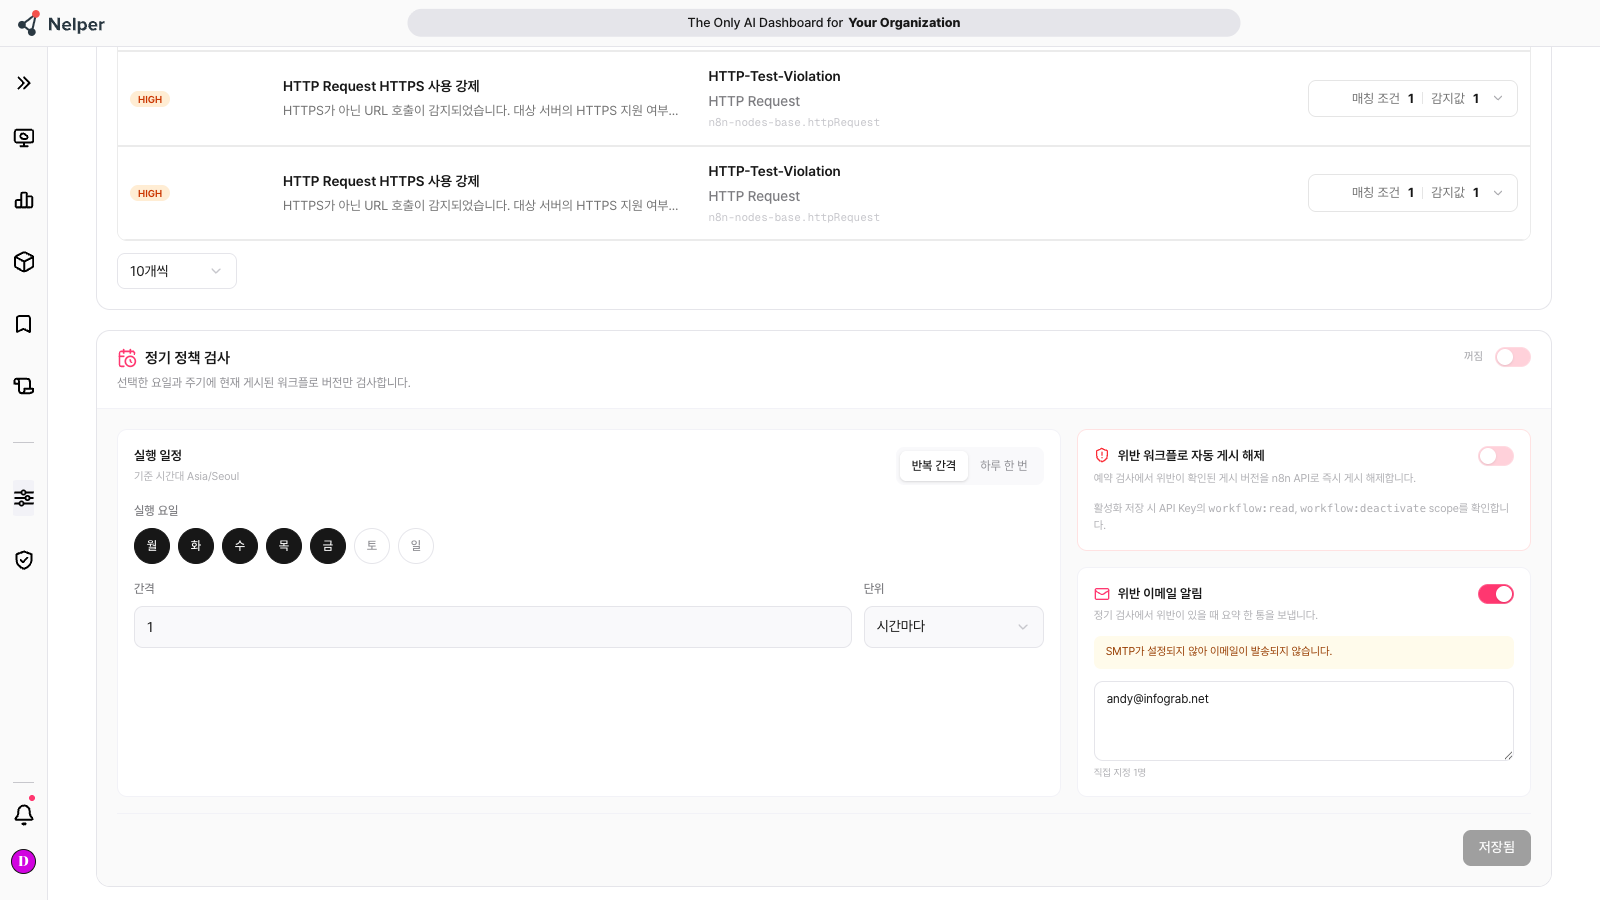This screenshot has width=1600, height=900.
Task: Expand second HIGH row's 매칭 조건 details
Action: point(1412,193)
